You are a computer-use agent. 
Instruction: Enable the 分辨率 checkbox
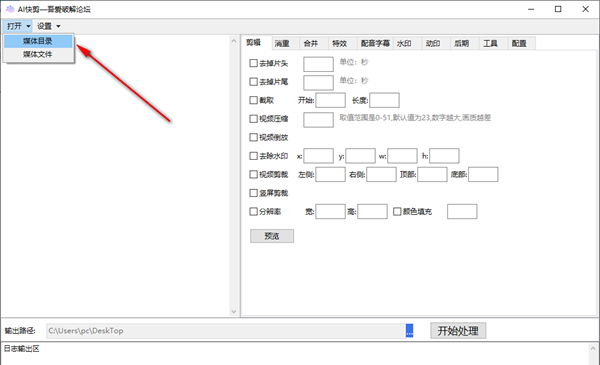pos(253,211)
